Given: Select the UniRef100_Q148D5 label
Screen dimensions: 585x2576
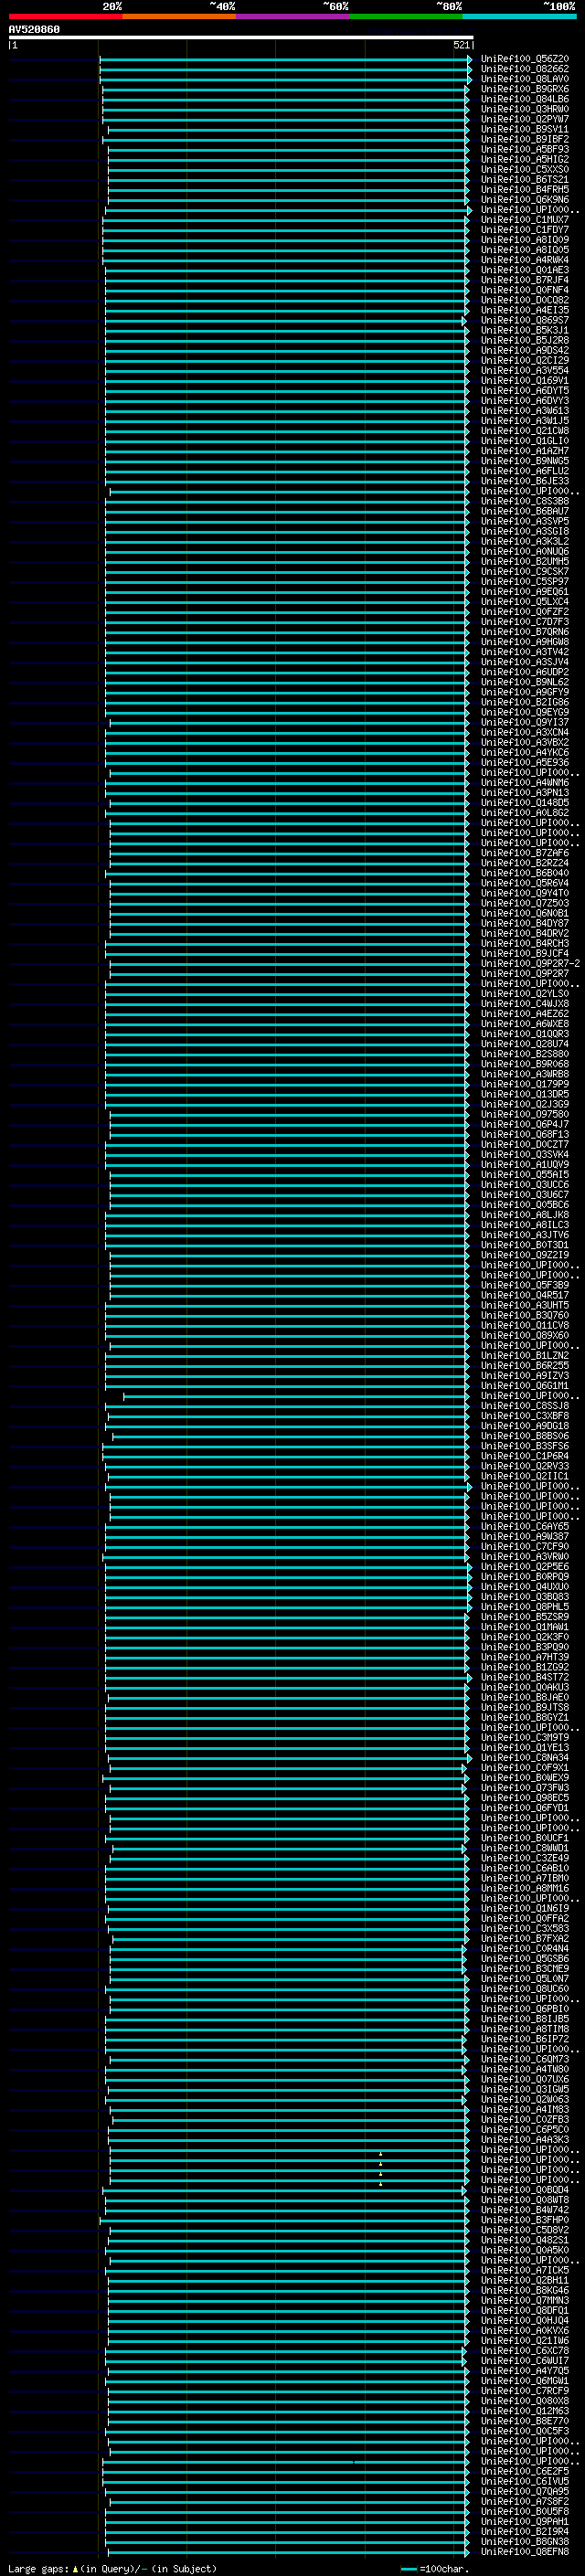Looking at the screenshot, I should (x=525, y=803).
